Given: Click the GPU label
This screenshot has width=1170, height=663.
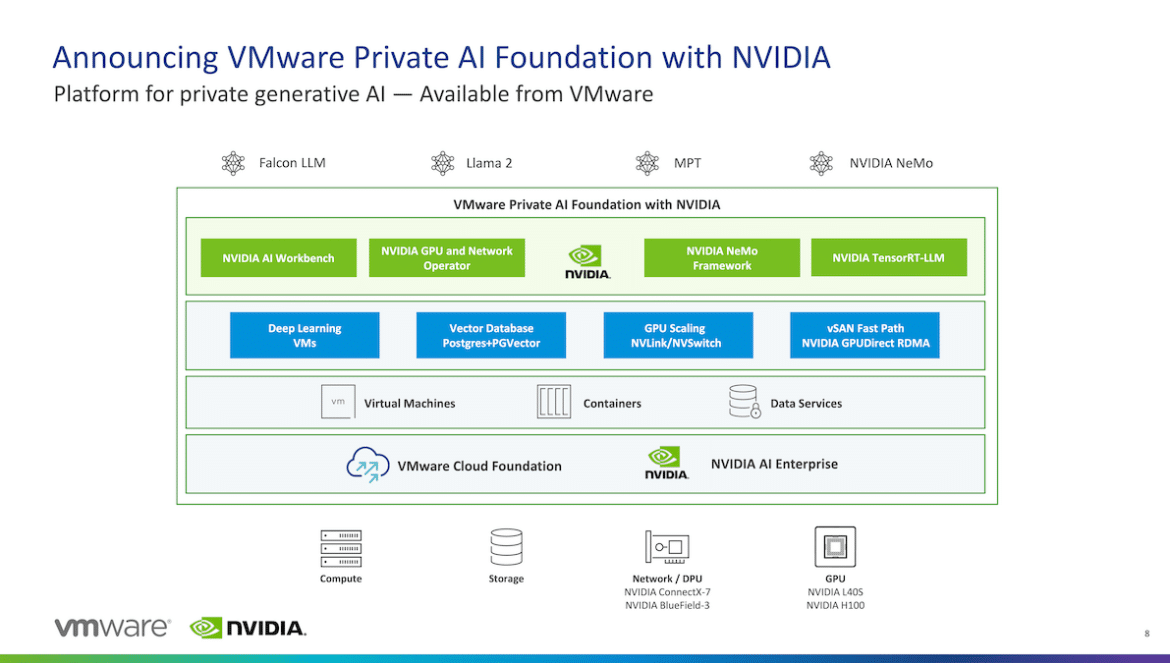Looking at the screenshot, I should click(835, 579).
